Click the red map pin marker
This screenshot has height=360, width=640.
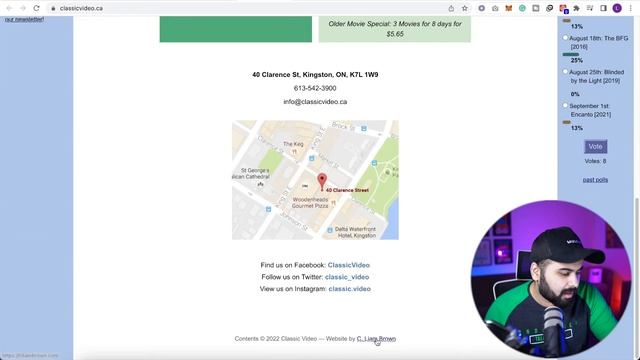(322, 181)
